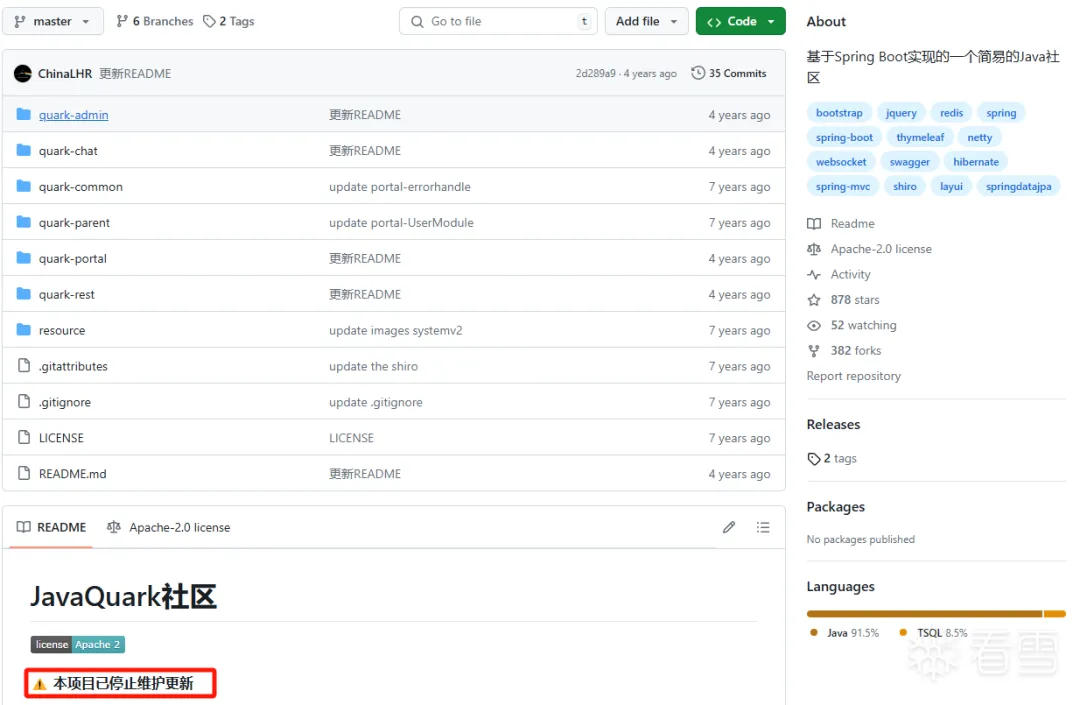Click the .gitignore file icon

tap(24, 401)
